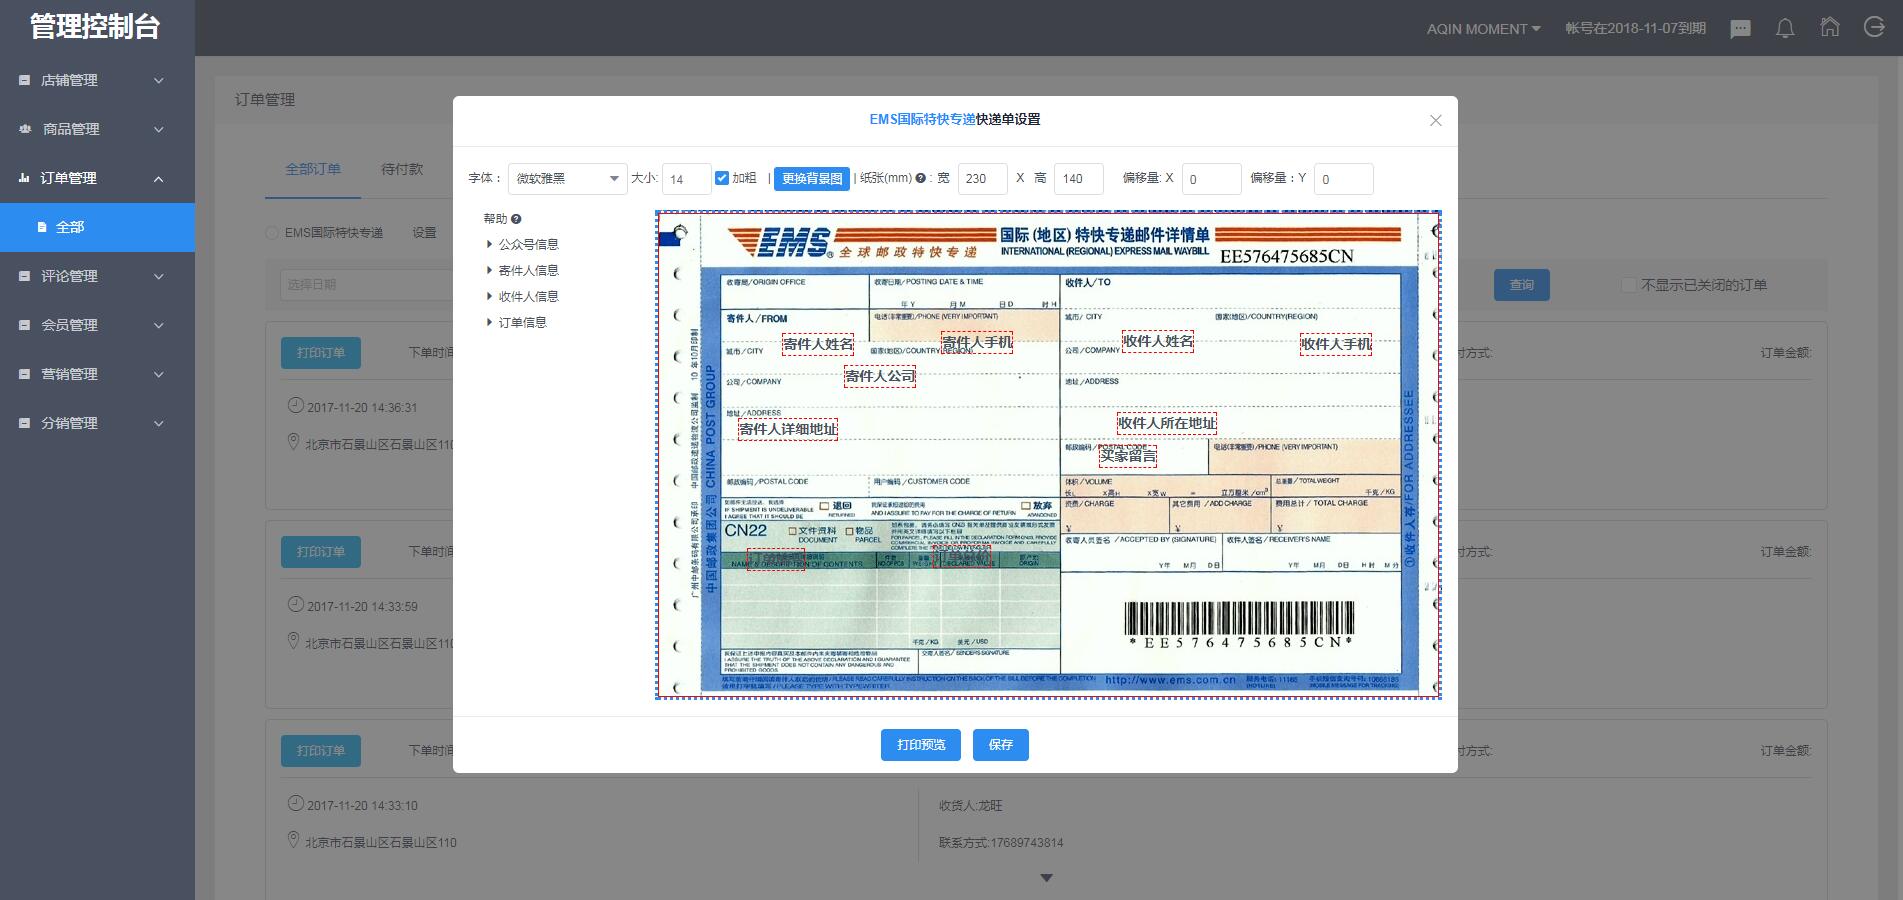Expand 店铺管理 sidebar chevron
This screenshot has width=1903, height=900.
(158, 80)
